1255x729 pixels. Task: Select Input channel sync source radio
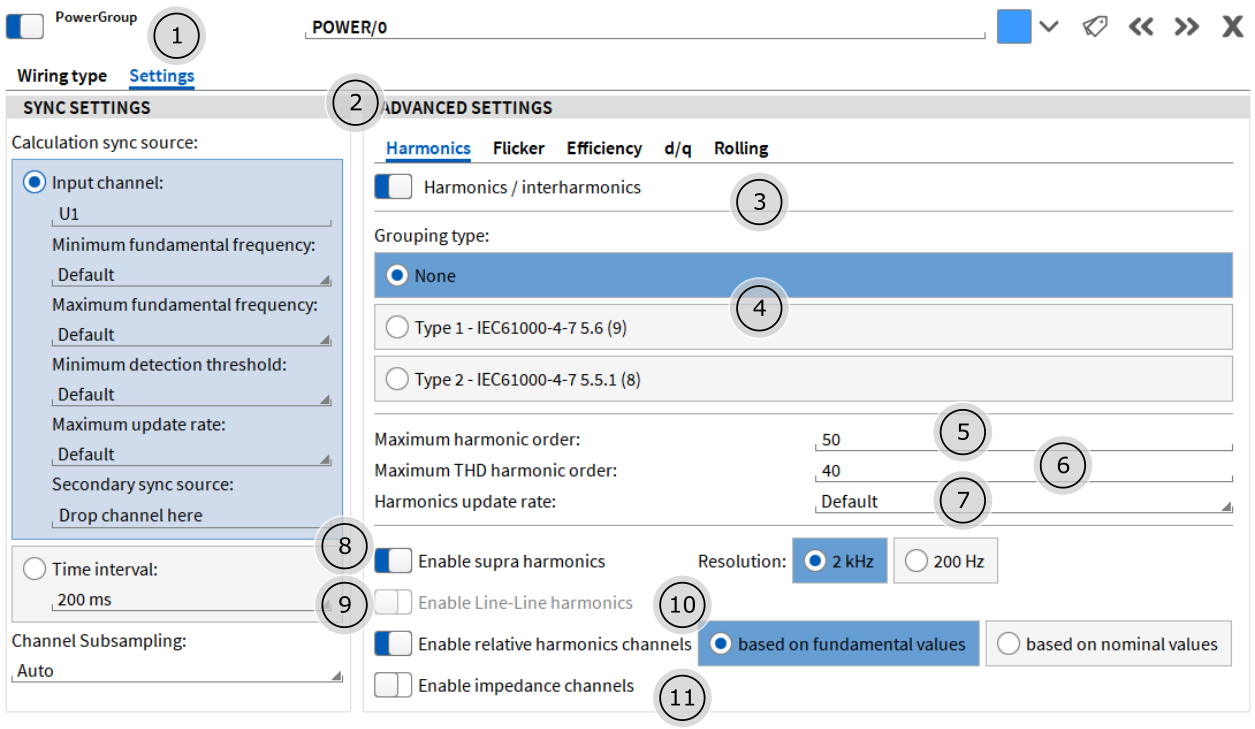pyautogui.click(x=35, y=183)
